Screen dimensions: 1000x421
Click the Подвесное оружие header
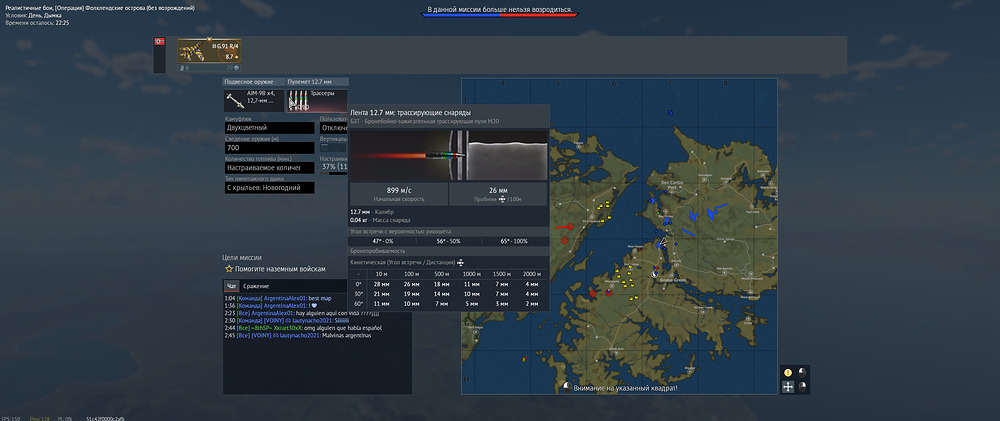[x=254, y=82]
